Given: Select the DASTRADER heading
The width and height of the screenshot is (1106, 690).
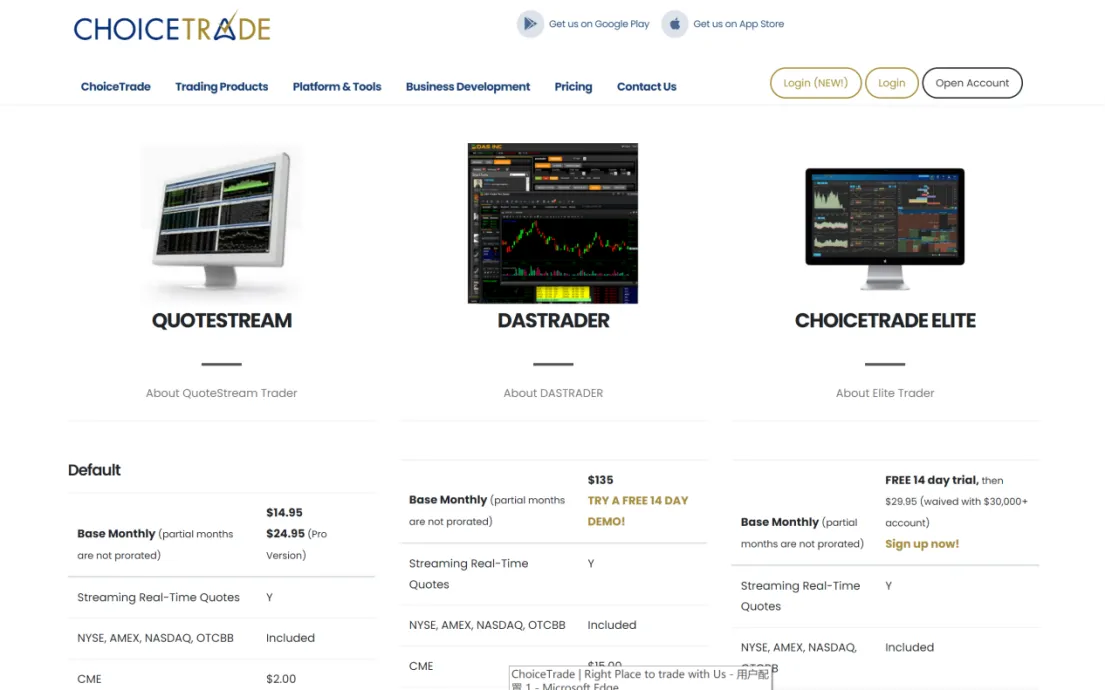Looking at the screenshot, I should pyautogui.click(x=553, y=320).
